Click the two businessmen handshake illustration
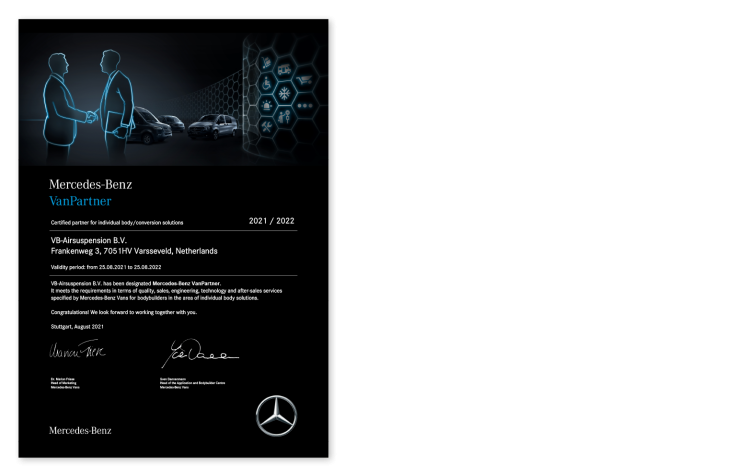The height and width of the screenshot is (466, 736). tap(89, 104)
